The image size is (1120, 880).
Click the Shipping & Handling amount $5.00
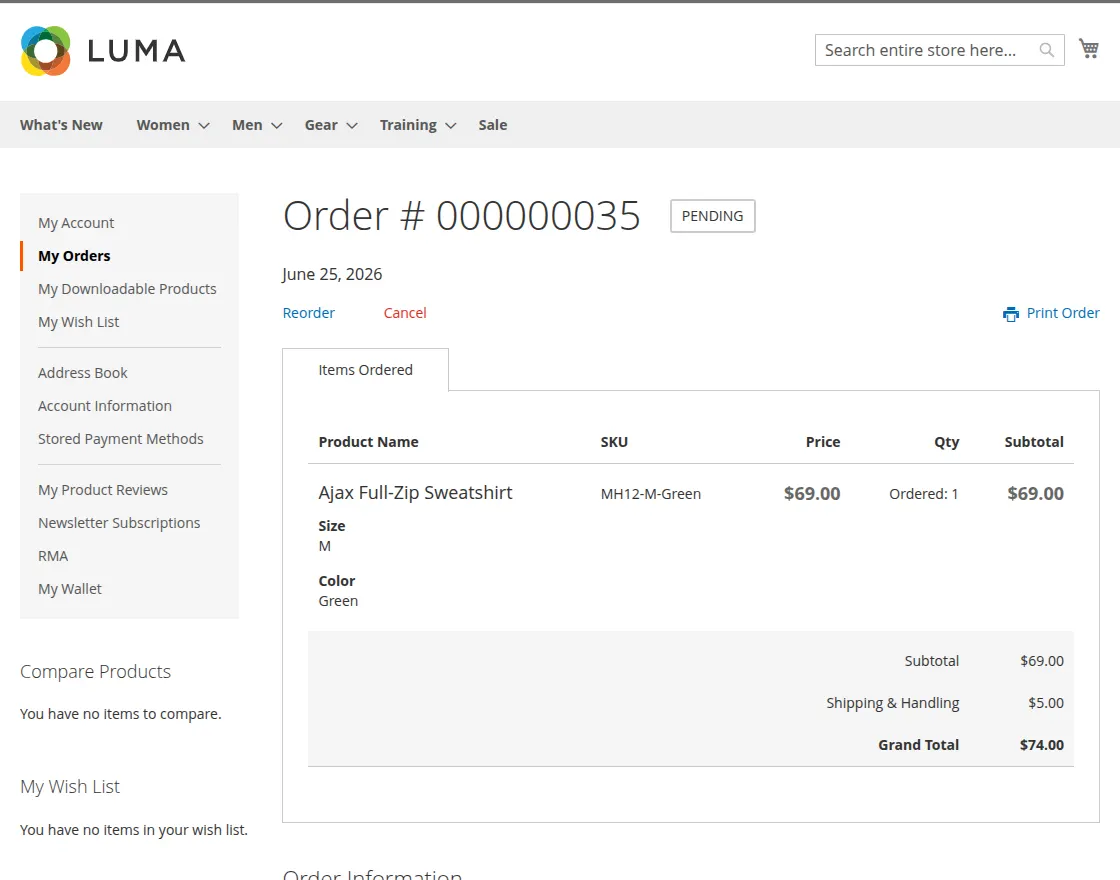(x=1046, y=703)
